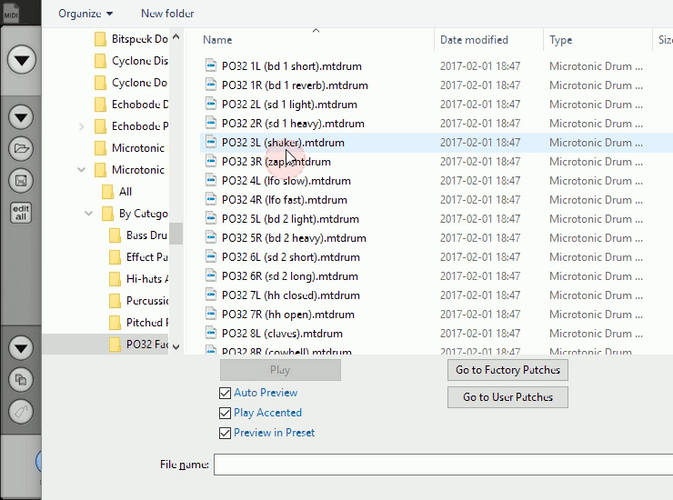Click the folder tree scroll-up arrow
This screenshot has width=673, height=500.
[176, 37]
